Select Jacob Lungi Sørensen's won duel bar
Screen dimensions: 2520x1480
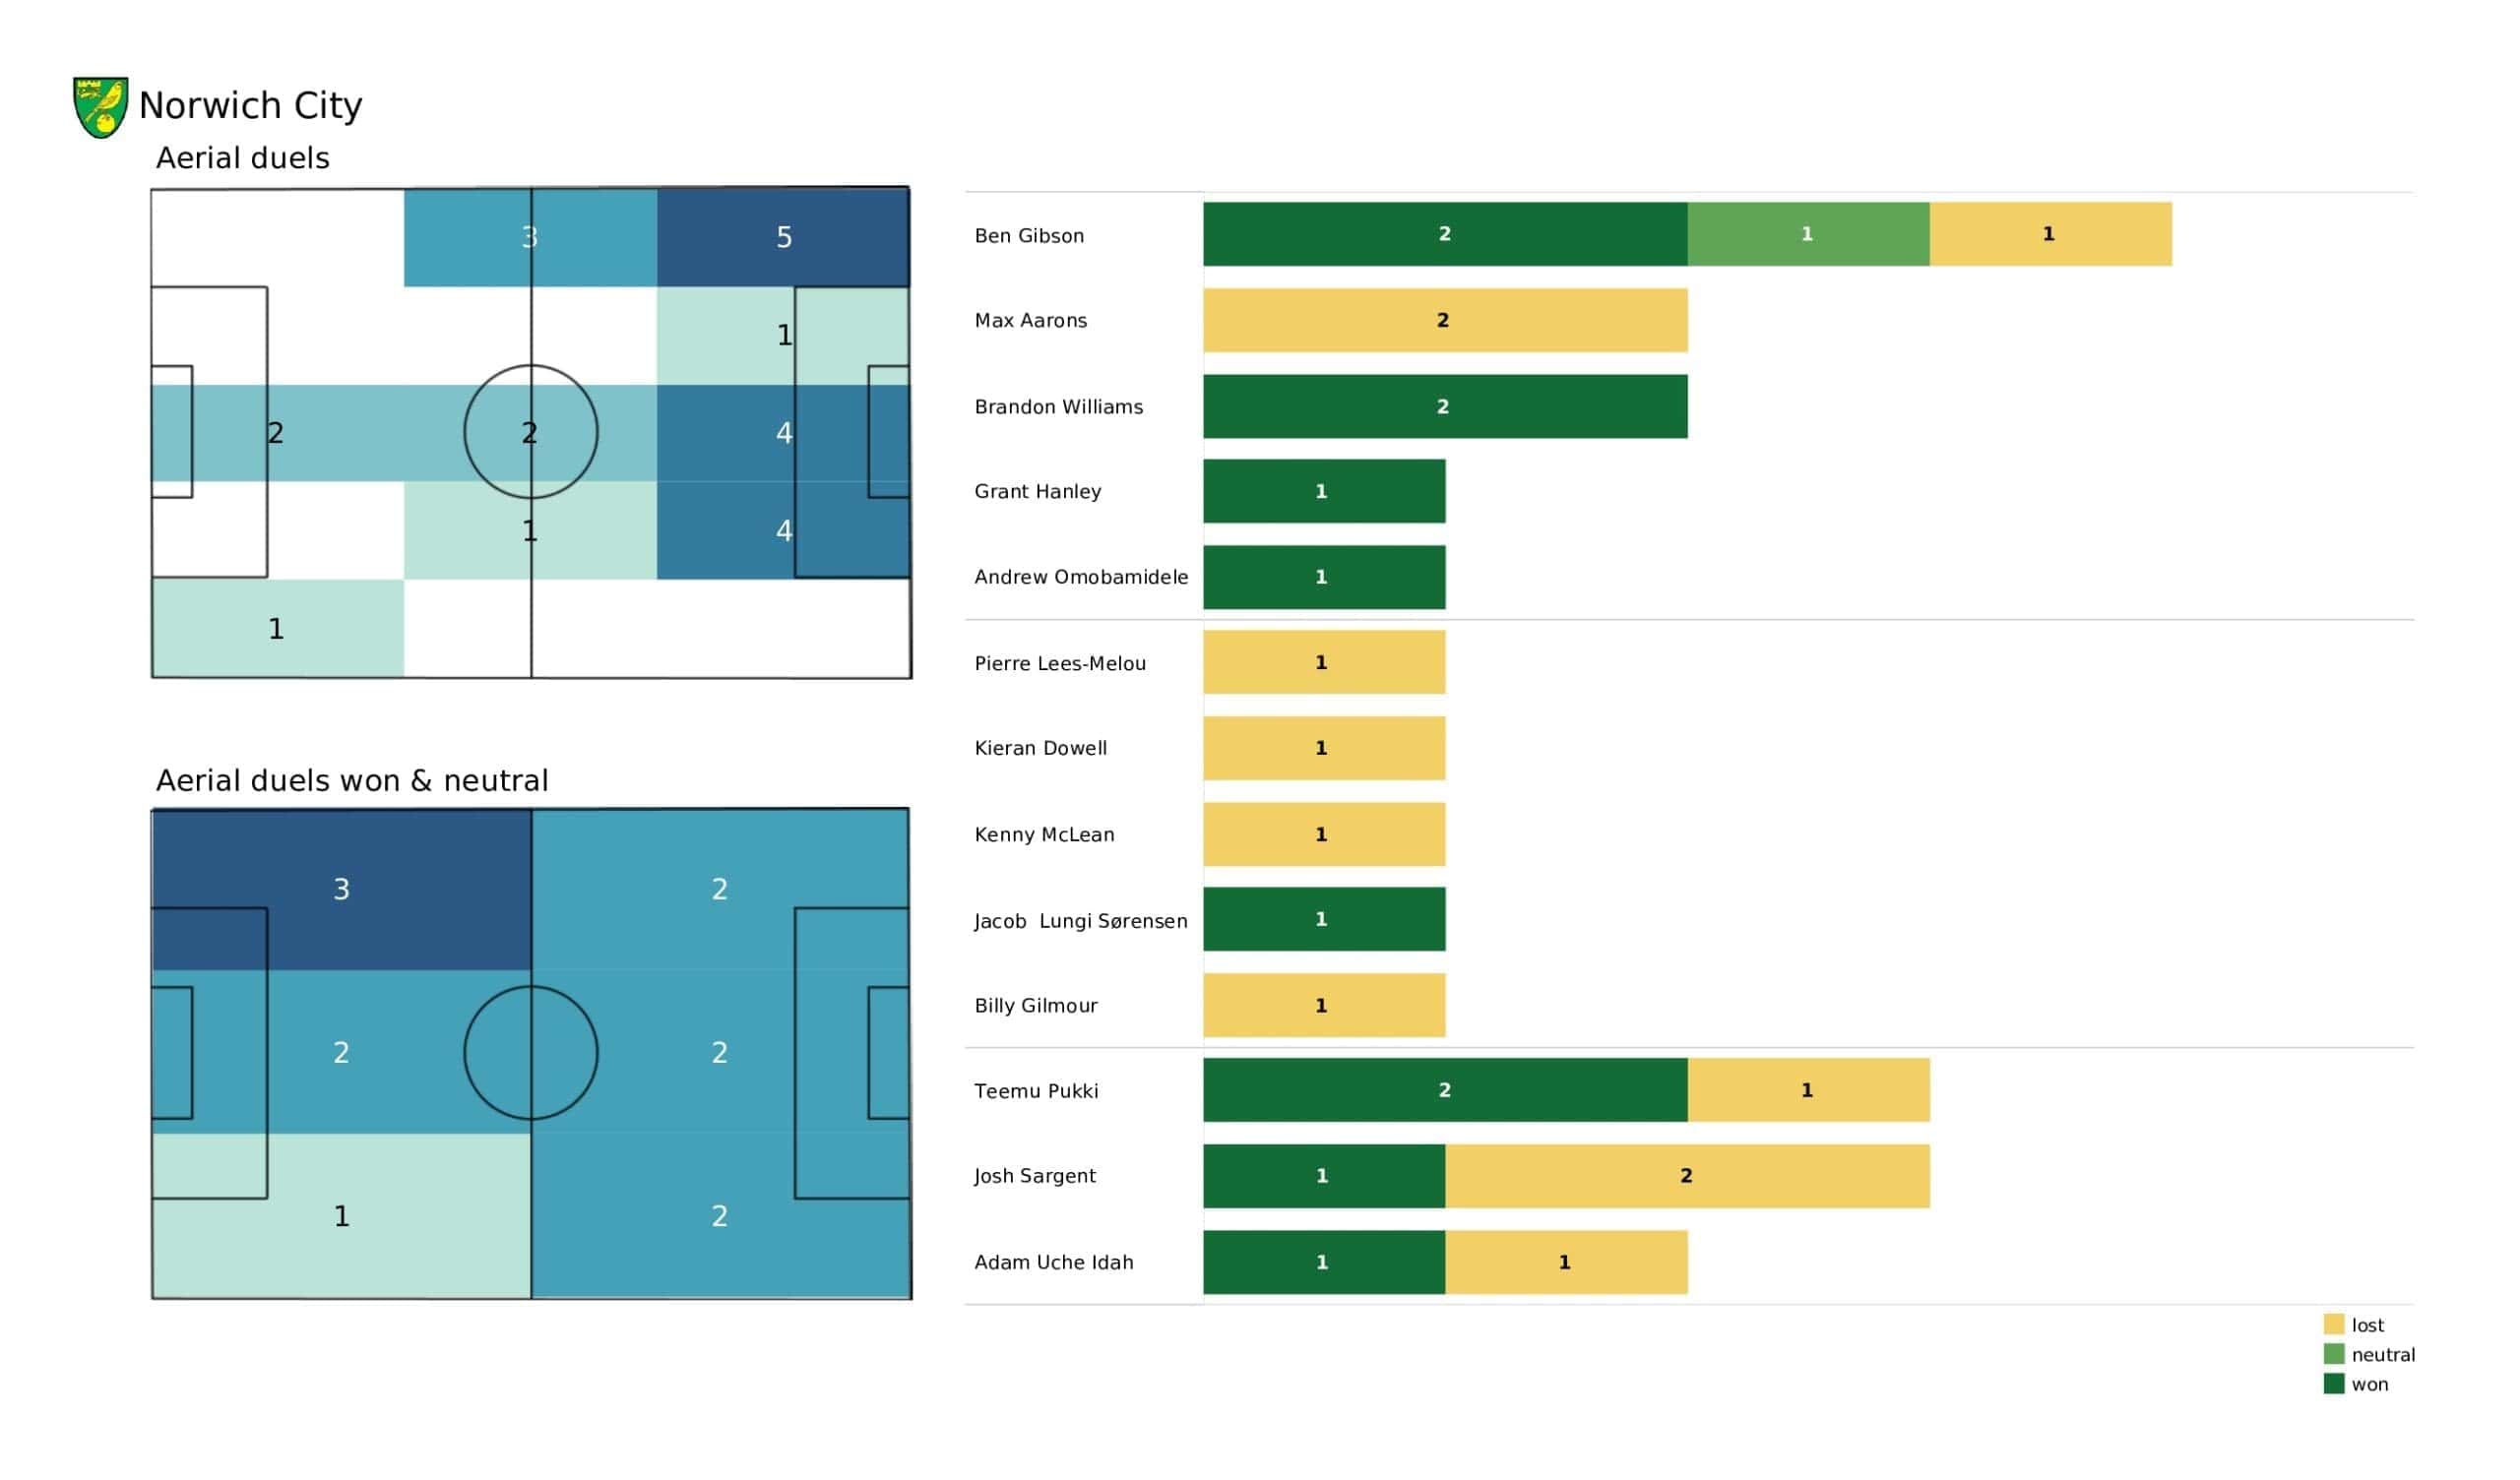[1324, 919]
